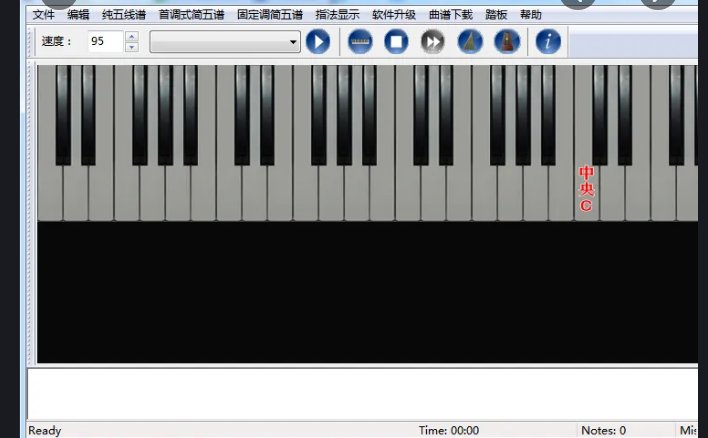Screen dimensions: 708x438
Task: Click the keyboard ruler toolbar icon
Action: click(x=360, y=42)
